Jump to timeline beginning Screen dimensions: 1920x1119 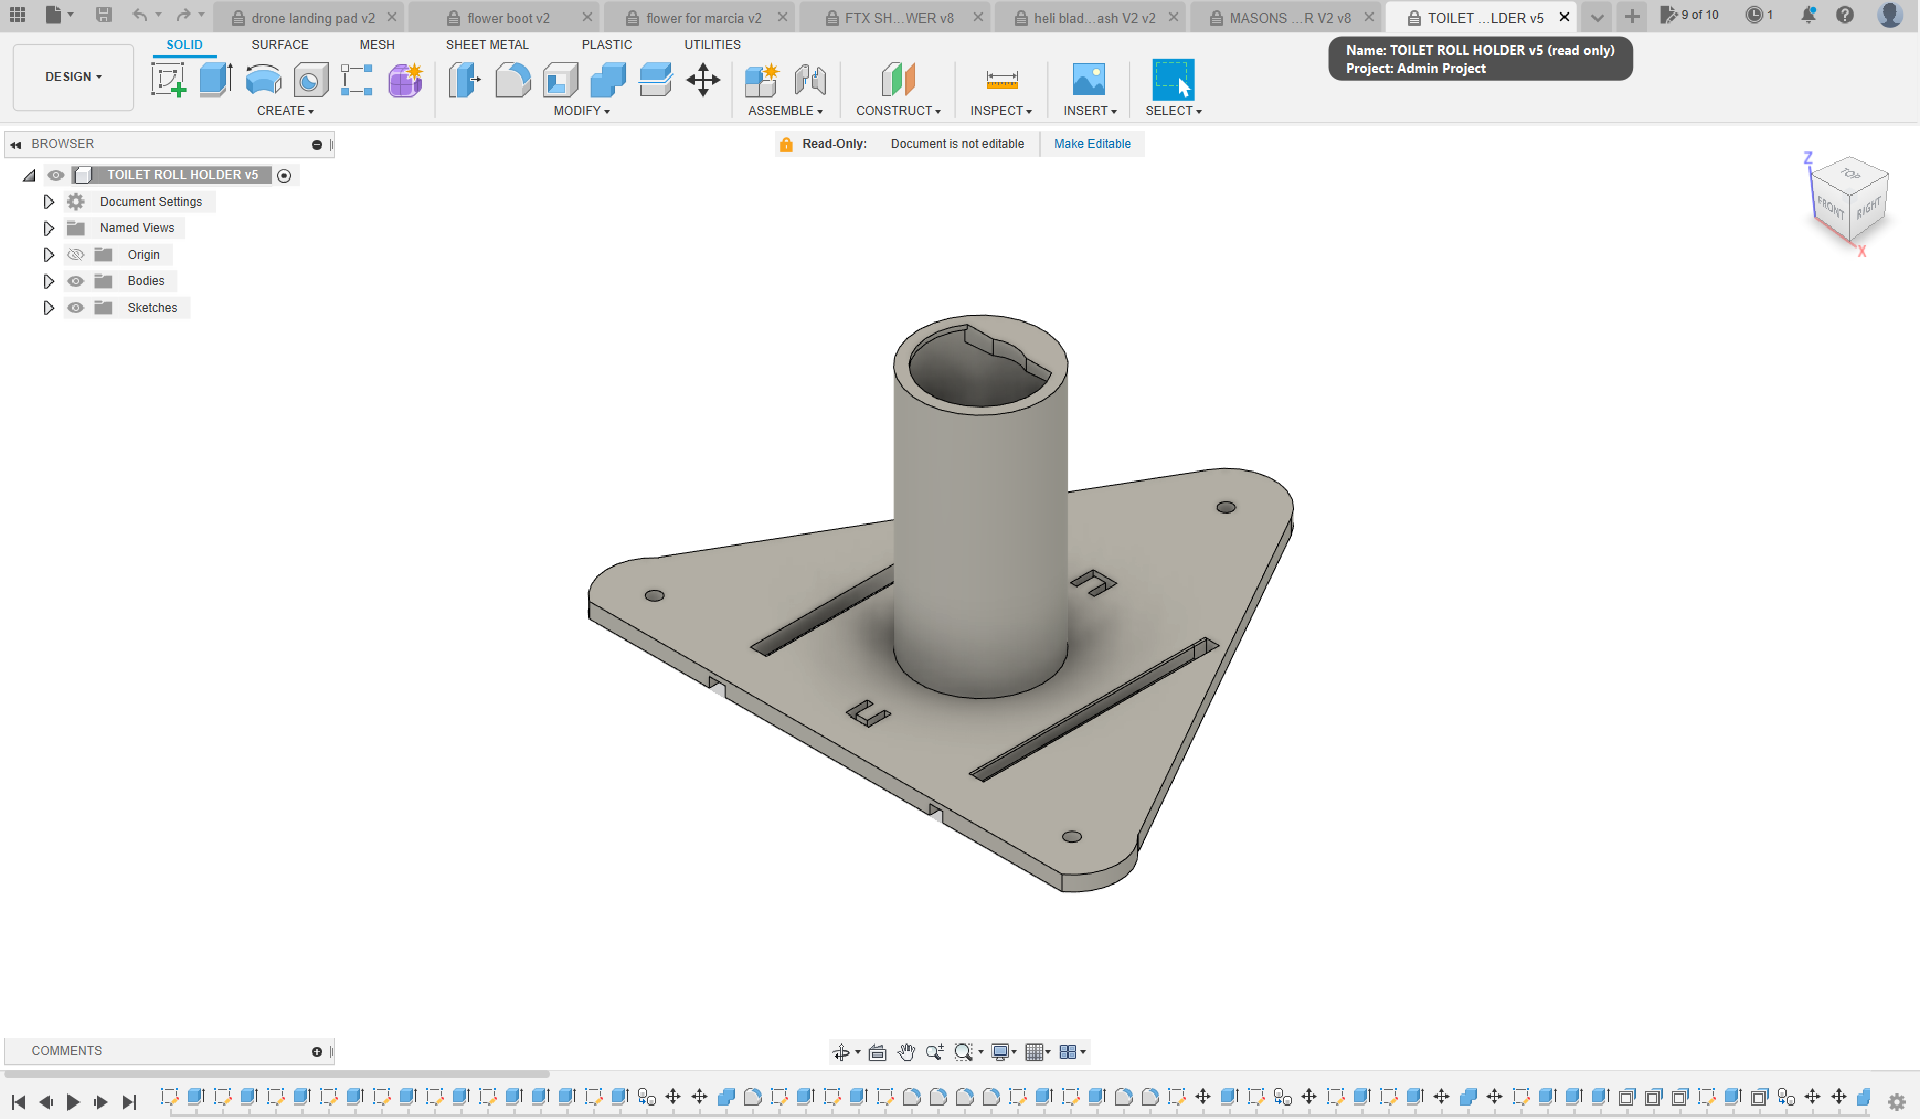point(18,1102)
